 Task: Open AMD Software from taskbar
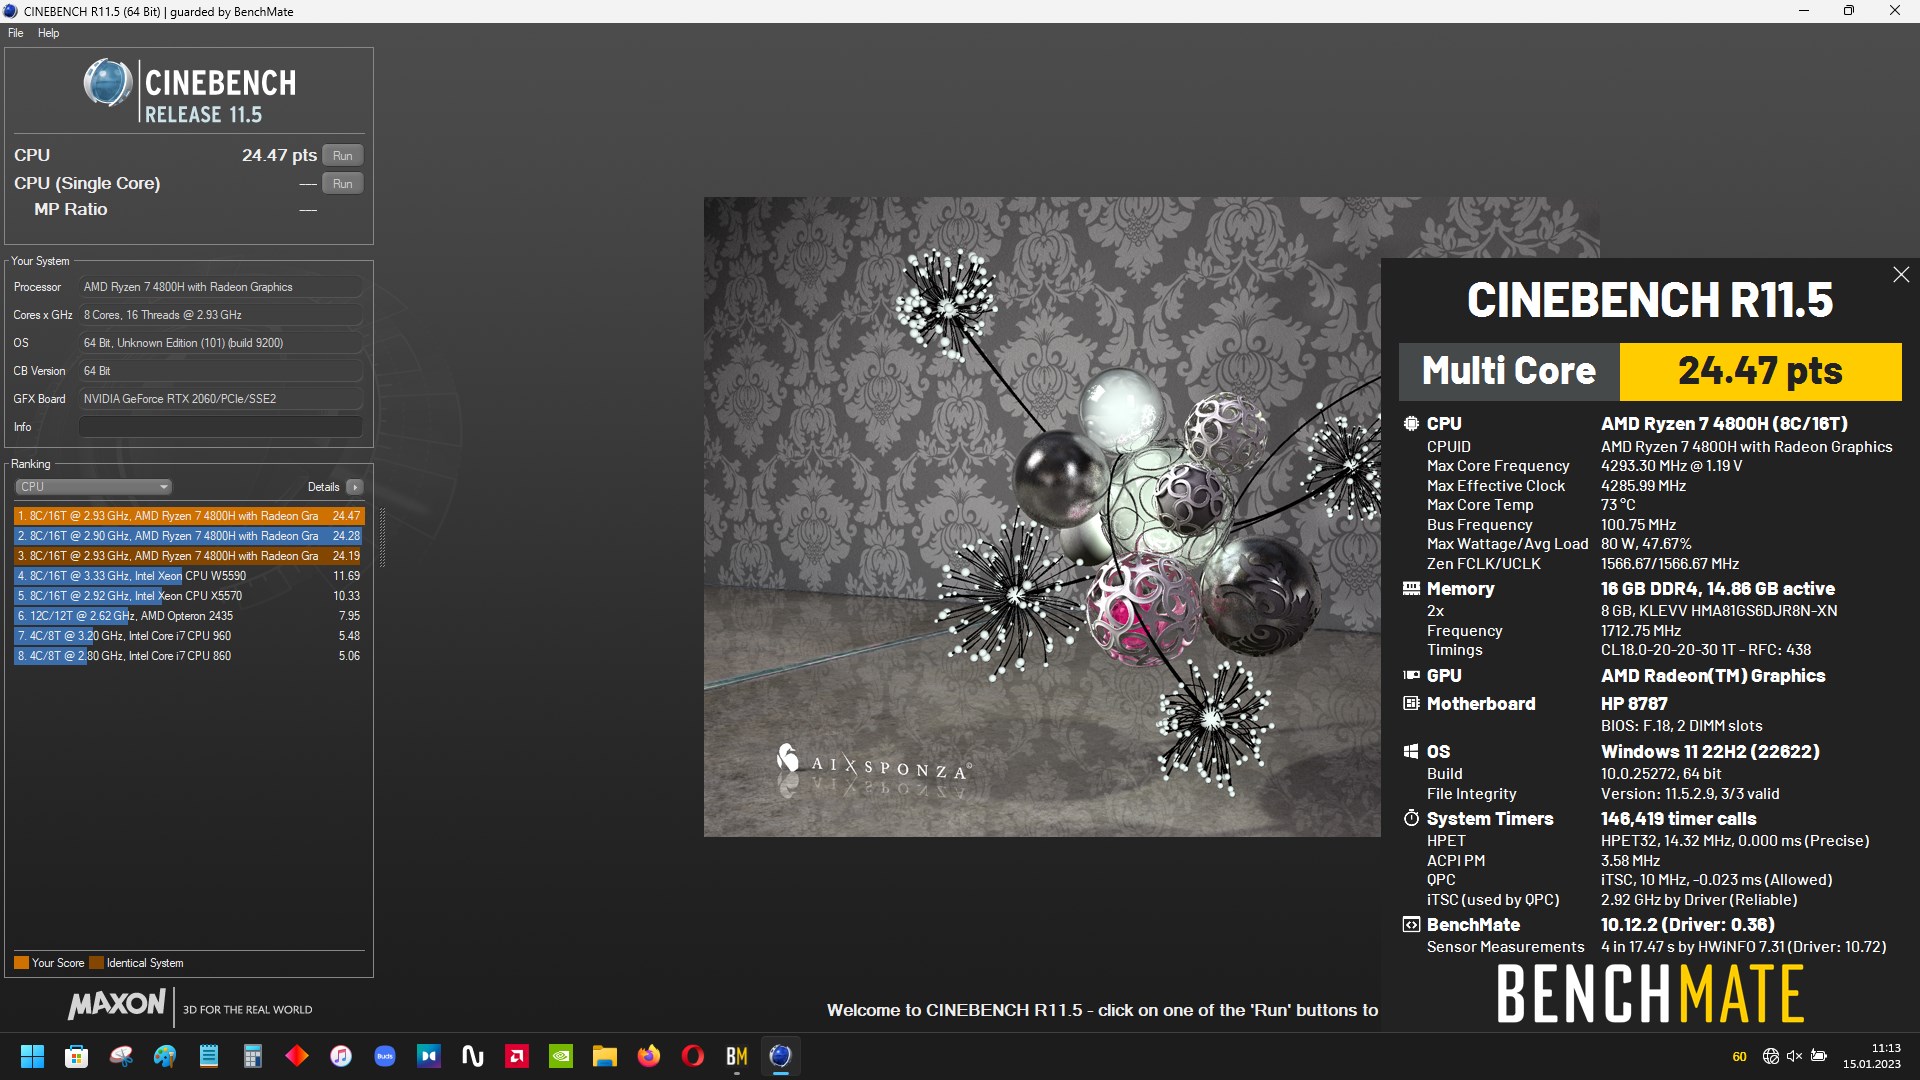(517, 1056)
